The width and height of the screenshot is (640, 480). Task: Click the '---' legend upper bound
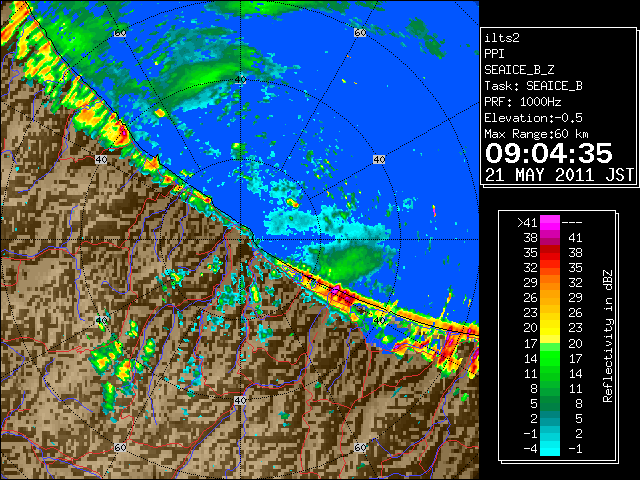[x=572, y=223]
